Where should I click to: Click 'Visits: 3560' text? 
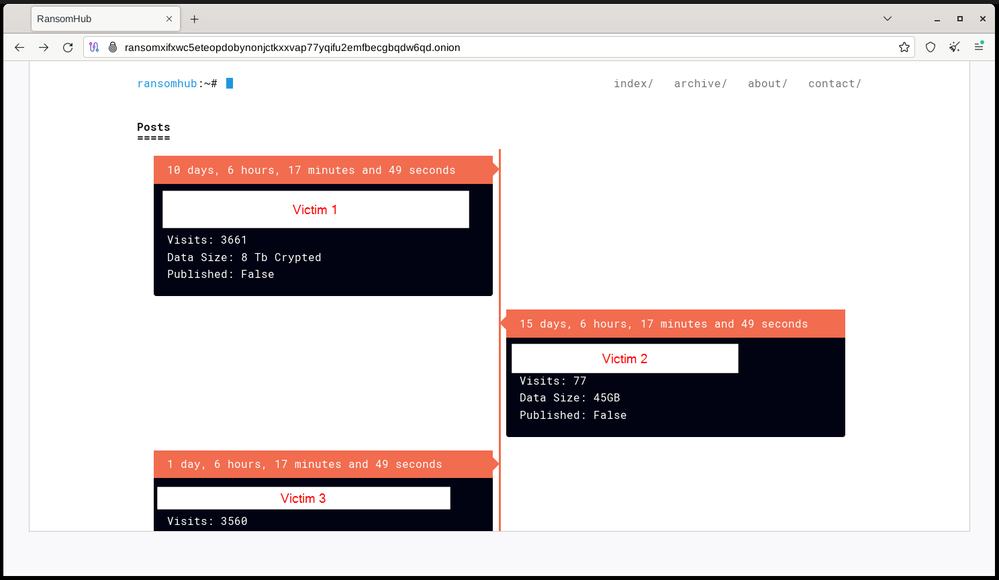[207, 521]
